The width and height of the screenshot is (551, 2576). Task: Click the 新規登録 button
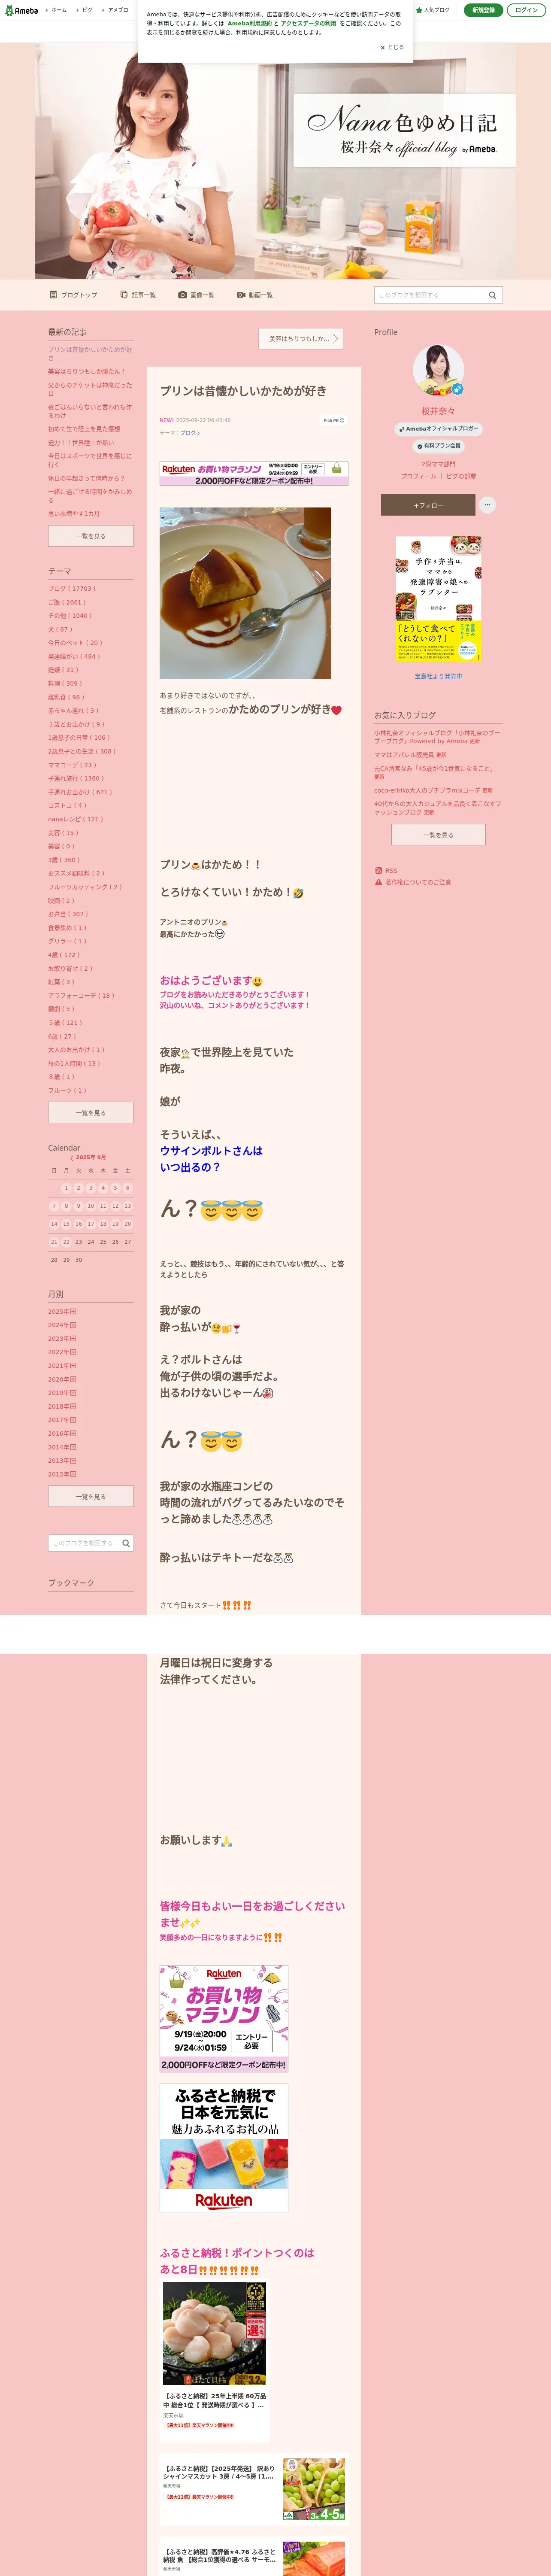click(483, 10)
